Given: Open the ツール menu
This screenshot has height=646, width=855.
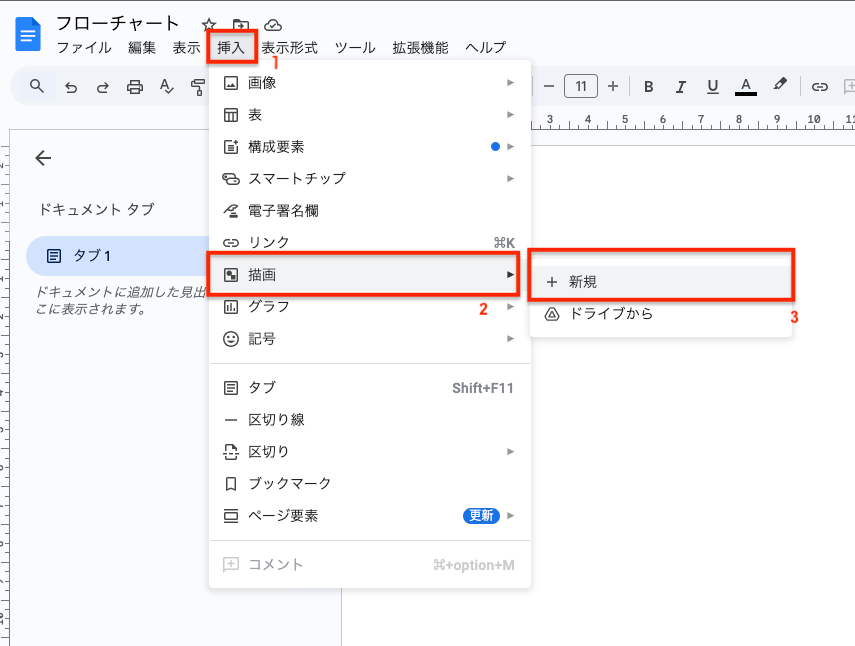Looking at the screenshot, I should 355,47.
